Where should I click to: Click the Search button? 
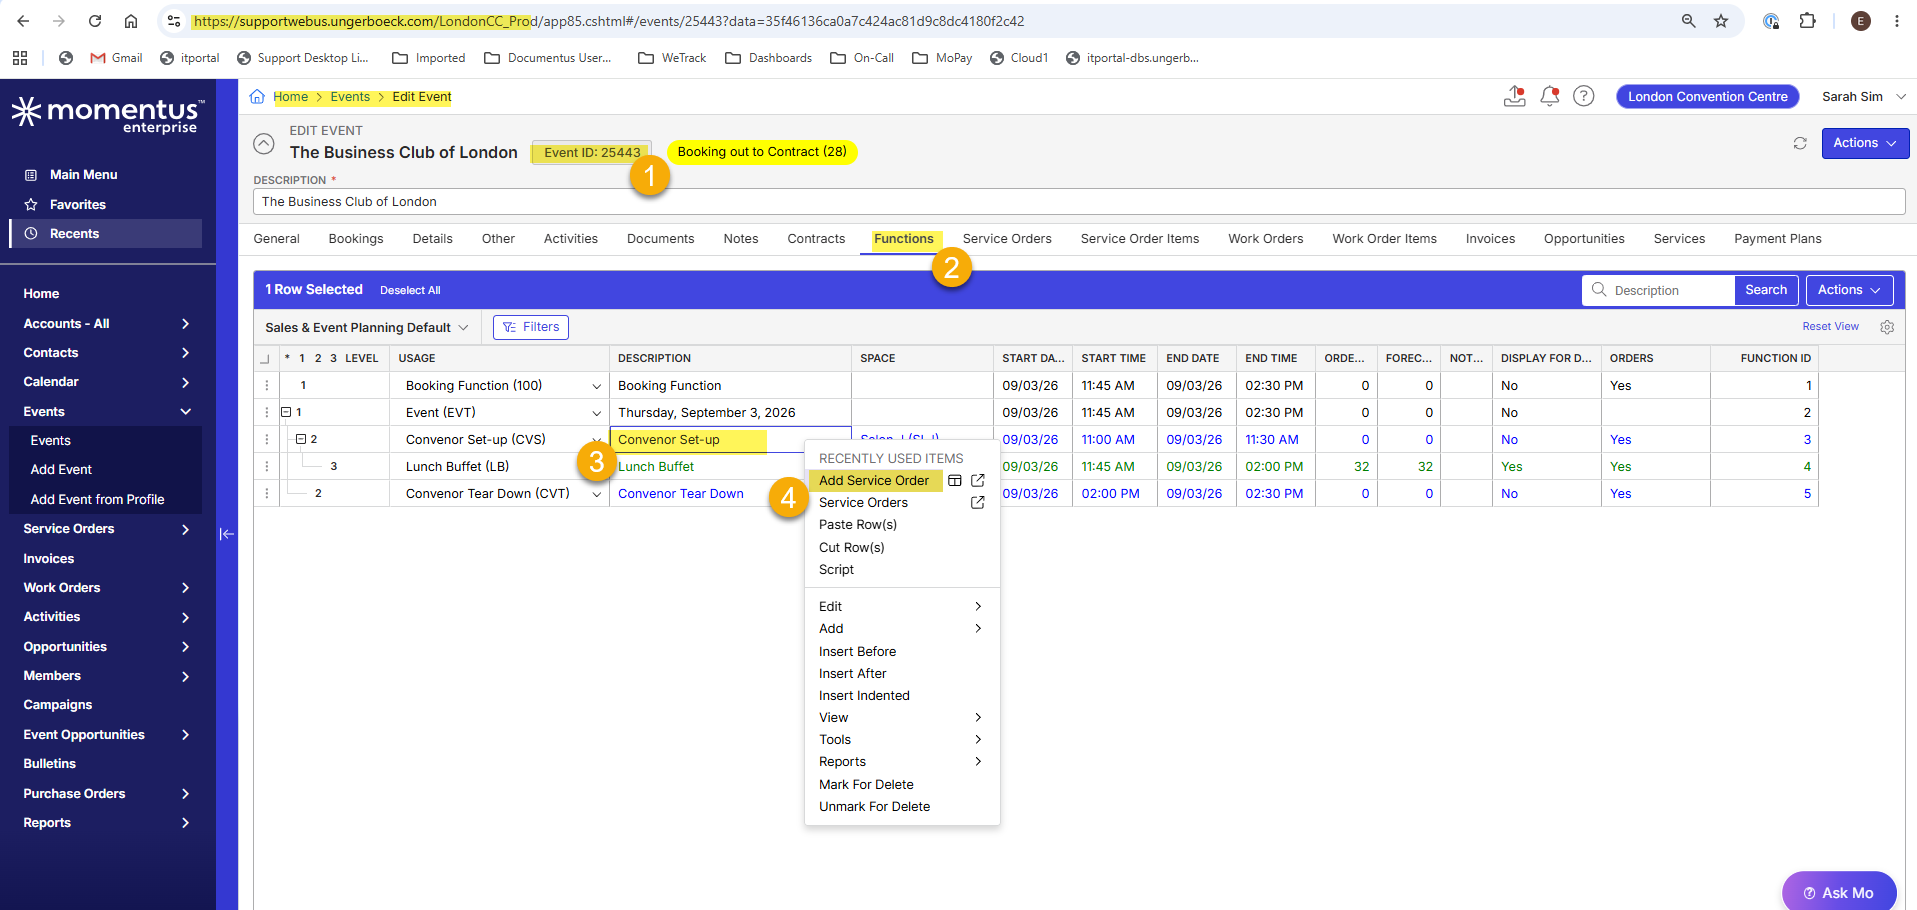[x=1766, y=290]
